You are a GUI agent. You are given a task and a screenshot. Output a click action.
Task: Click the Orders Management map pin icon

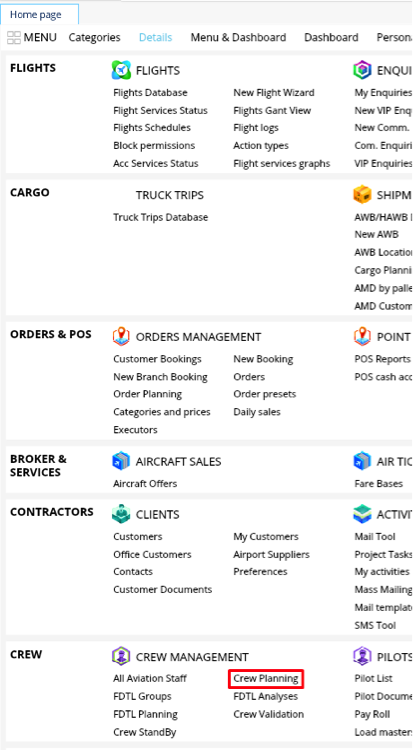pyautogui.click(x=121, y=337)
